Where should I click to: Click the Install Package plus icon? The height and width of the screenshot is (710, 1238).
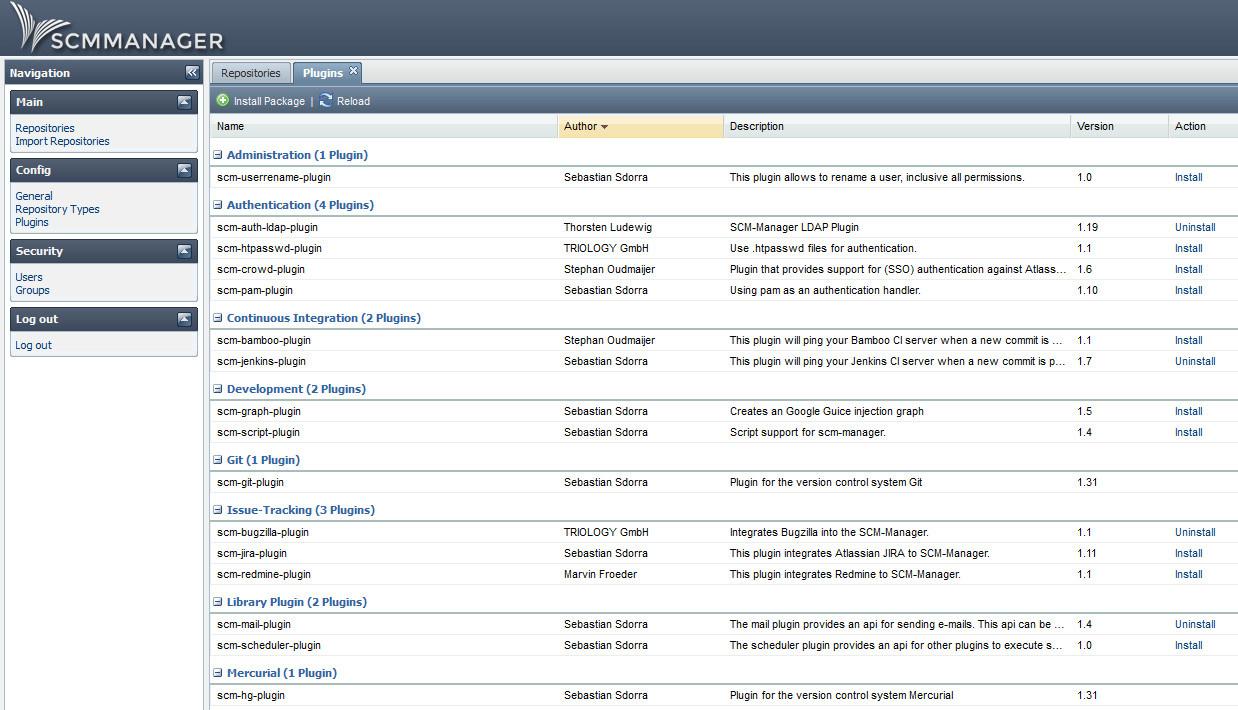pyautogui.click(x=223, y=100)
